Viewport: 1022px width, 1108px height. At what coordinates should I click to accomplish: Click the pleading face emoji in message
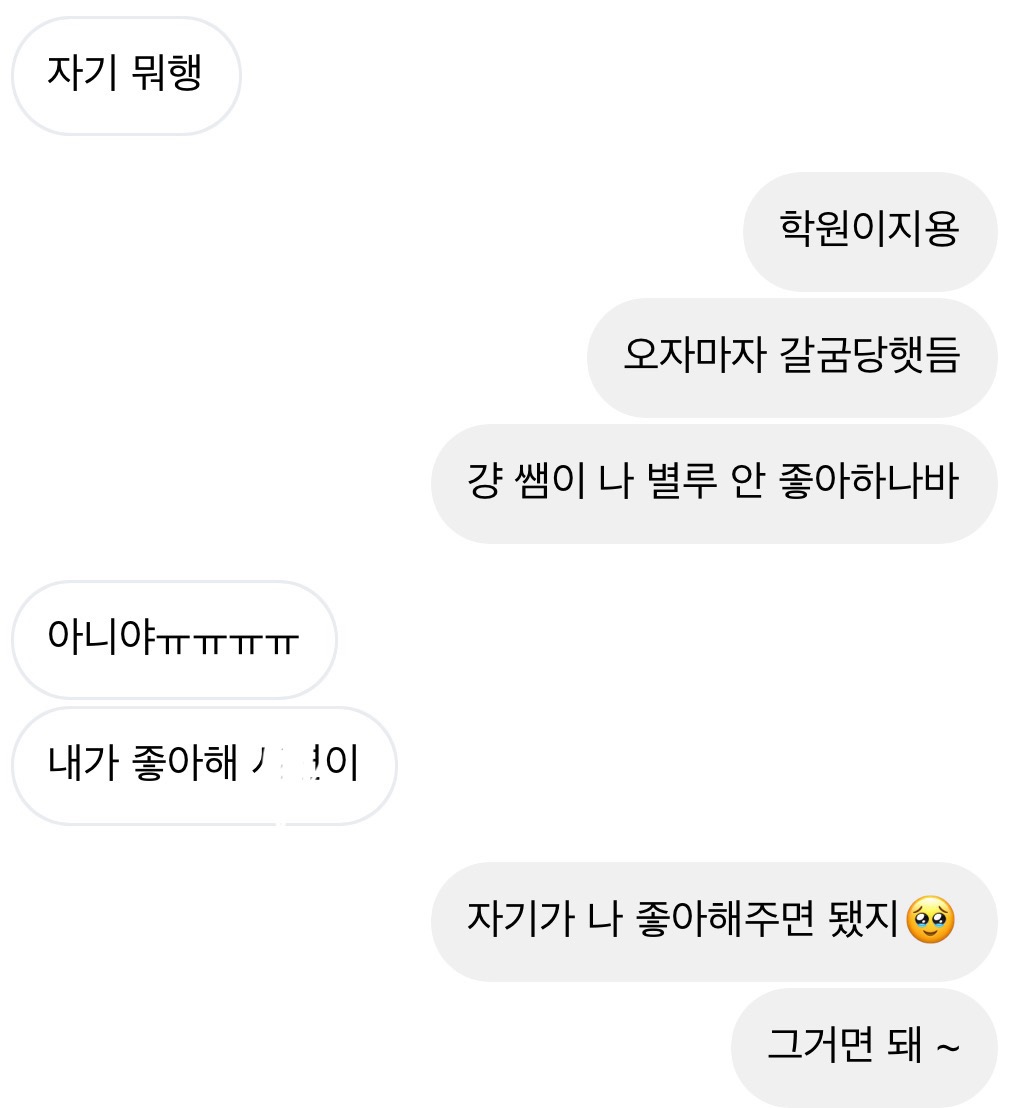(930, 920)
